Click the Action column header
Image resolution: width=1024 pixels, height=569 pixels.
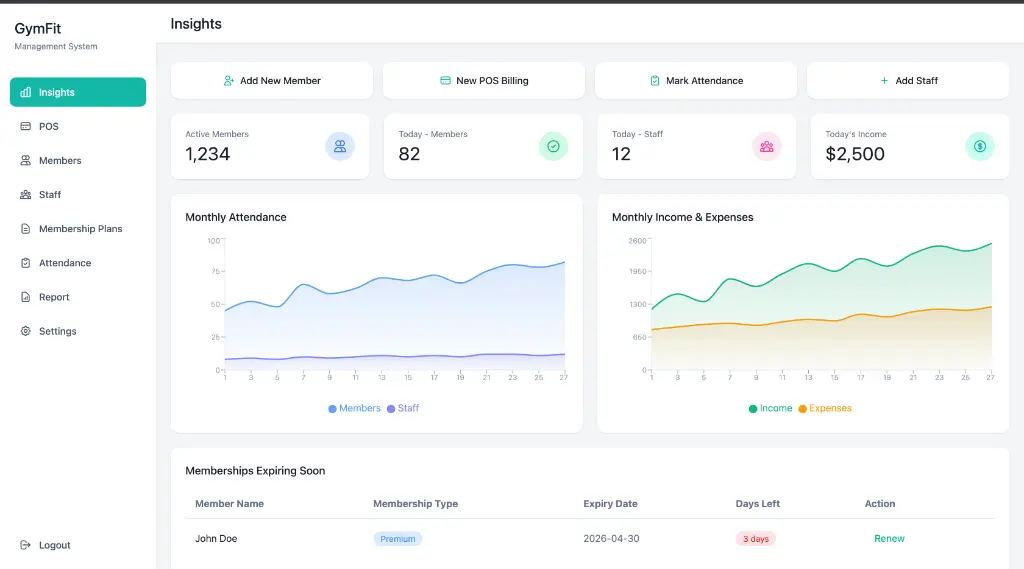(880, 504)
